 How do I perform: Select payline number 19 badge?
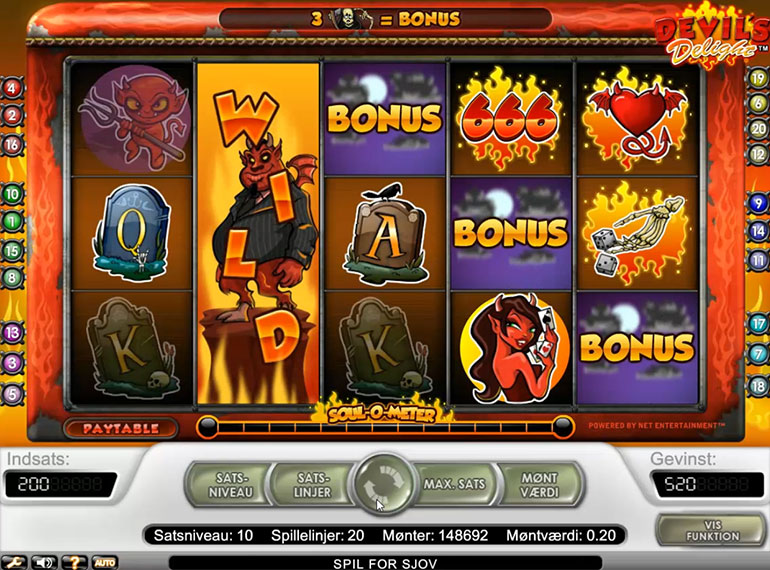tap(758, 78)
